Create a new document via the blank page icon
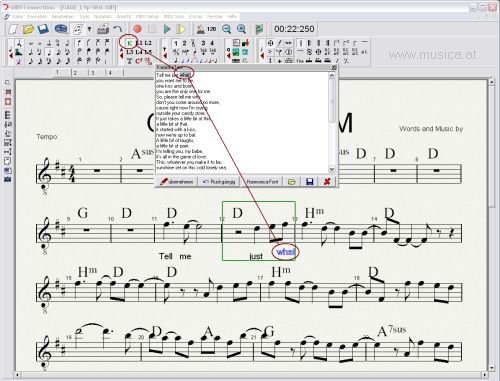 [13, 29]
